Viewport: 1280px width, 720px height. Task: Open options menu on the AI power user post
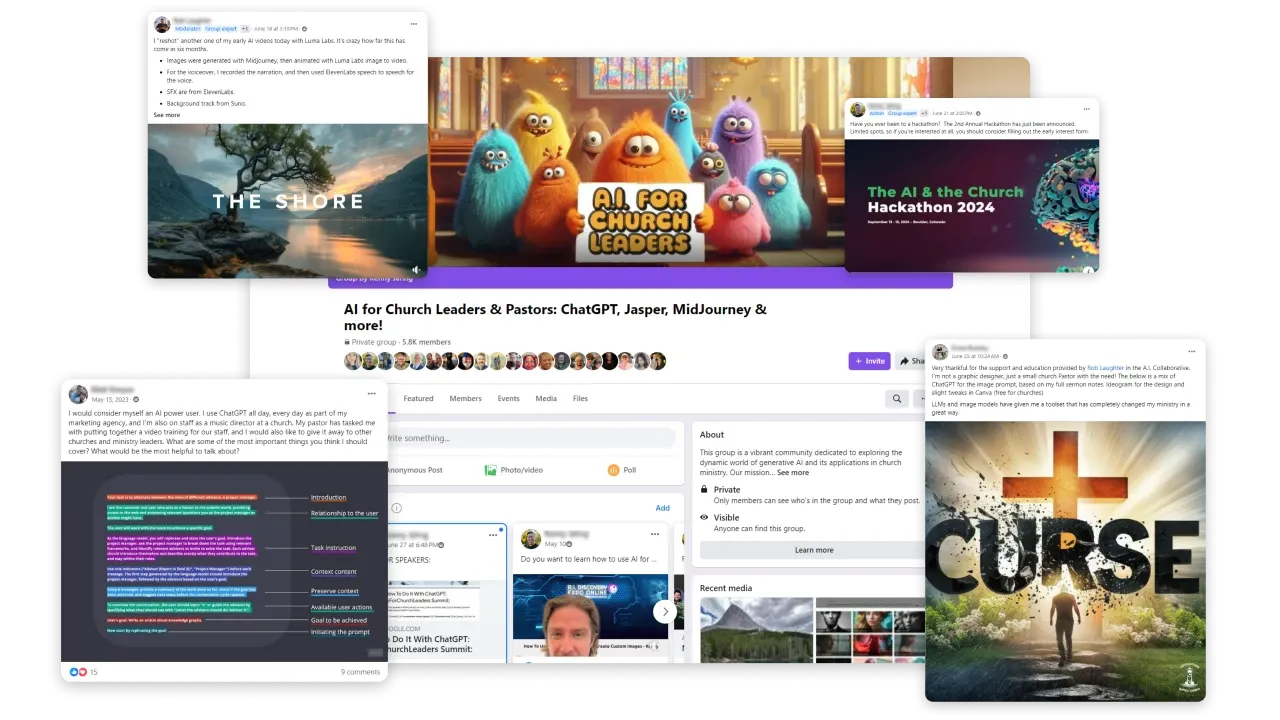tap(371, 394)
